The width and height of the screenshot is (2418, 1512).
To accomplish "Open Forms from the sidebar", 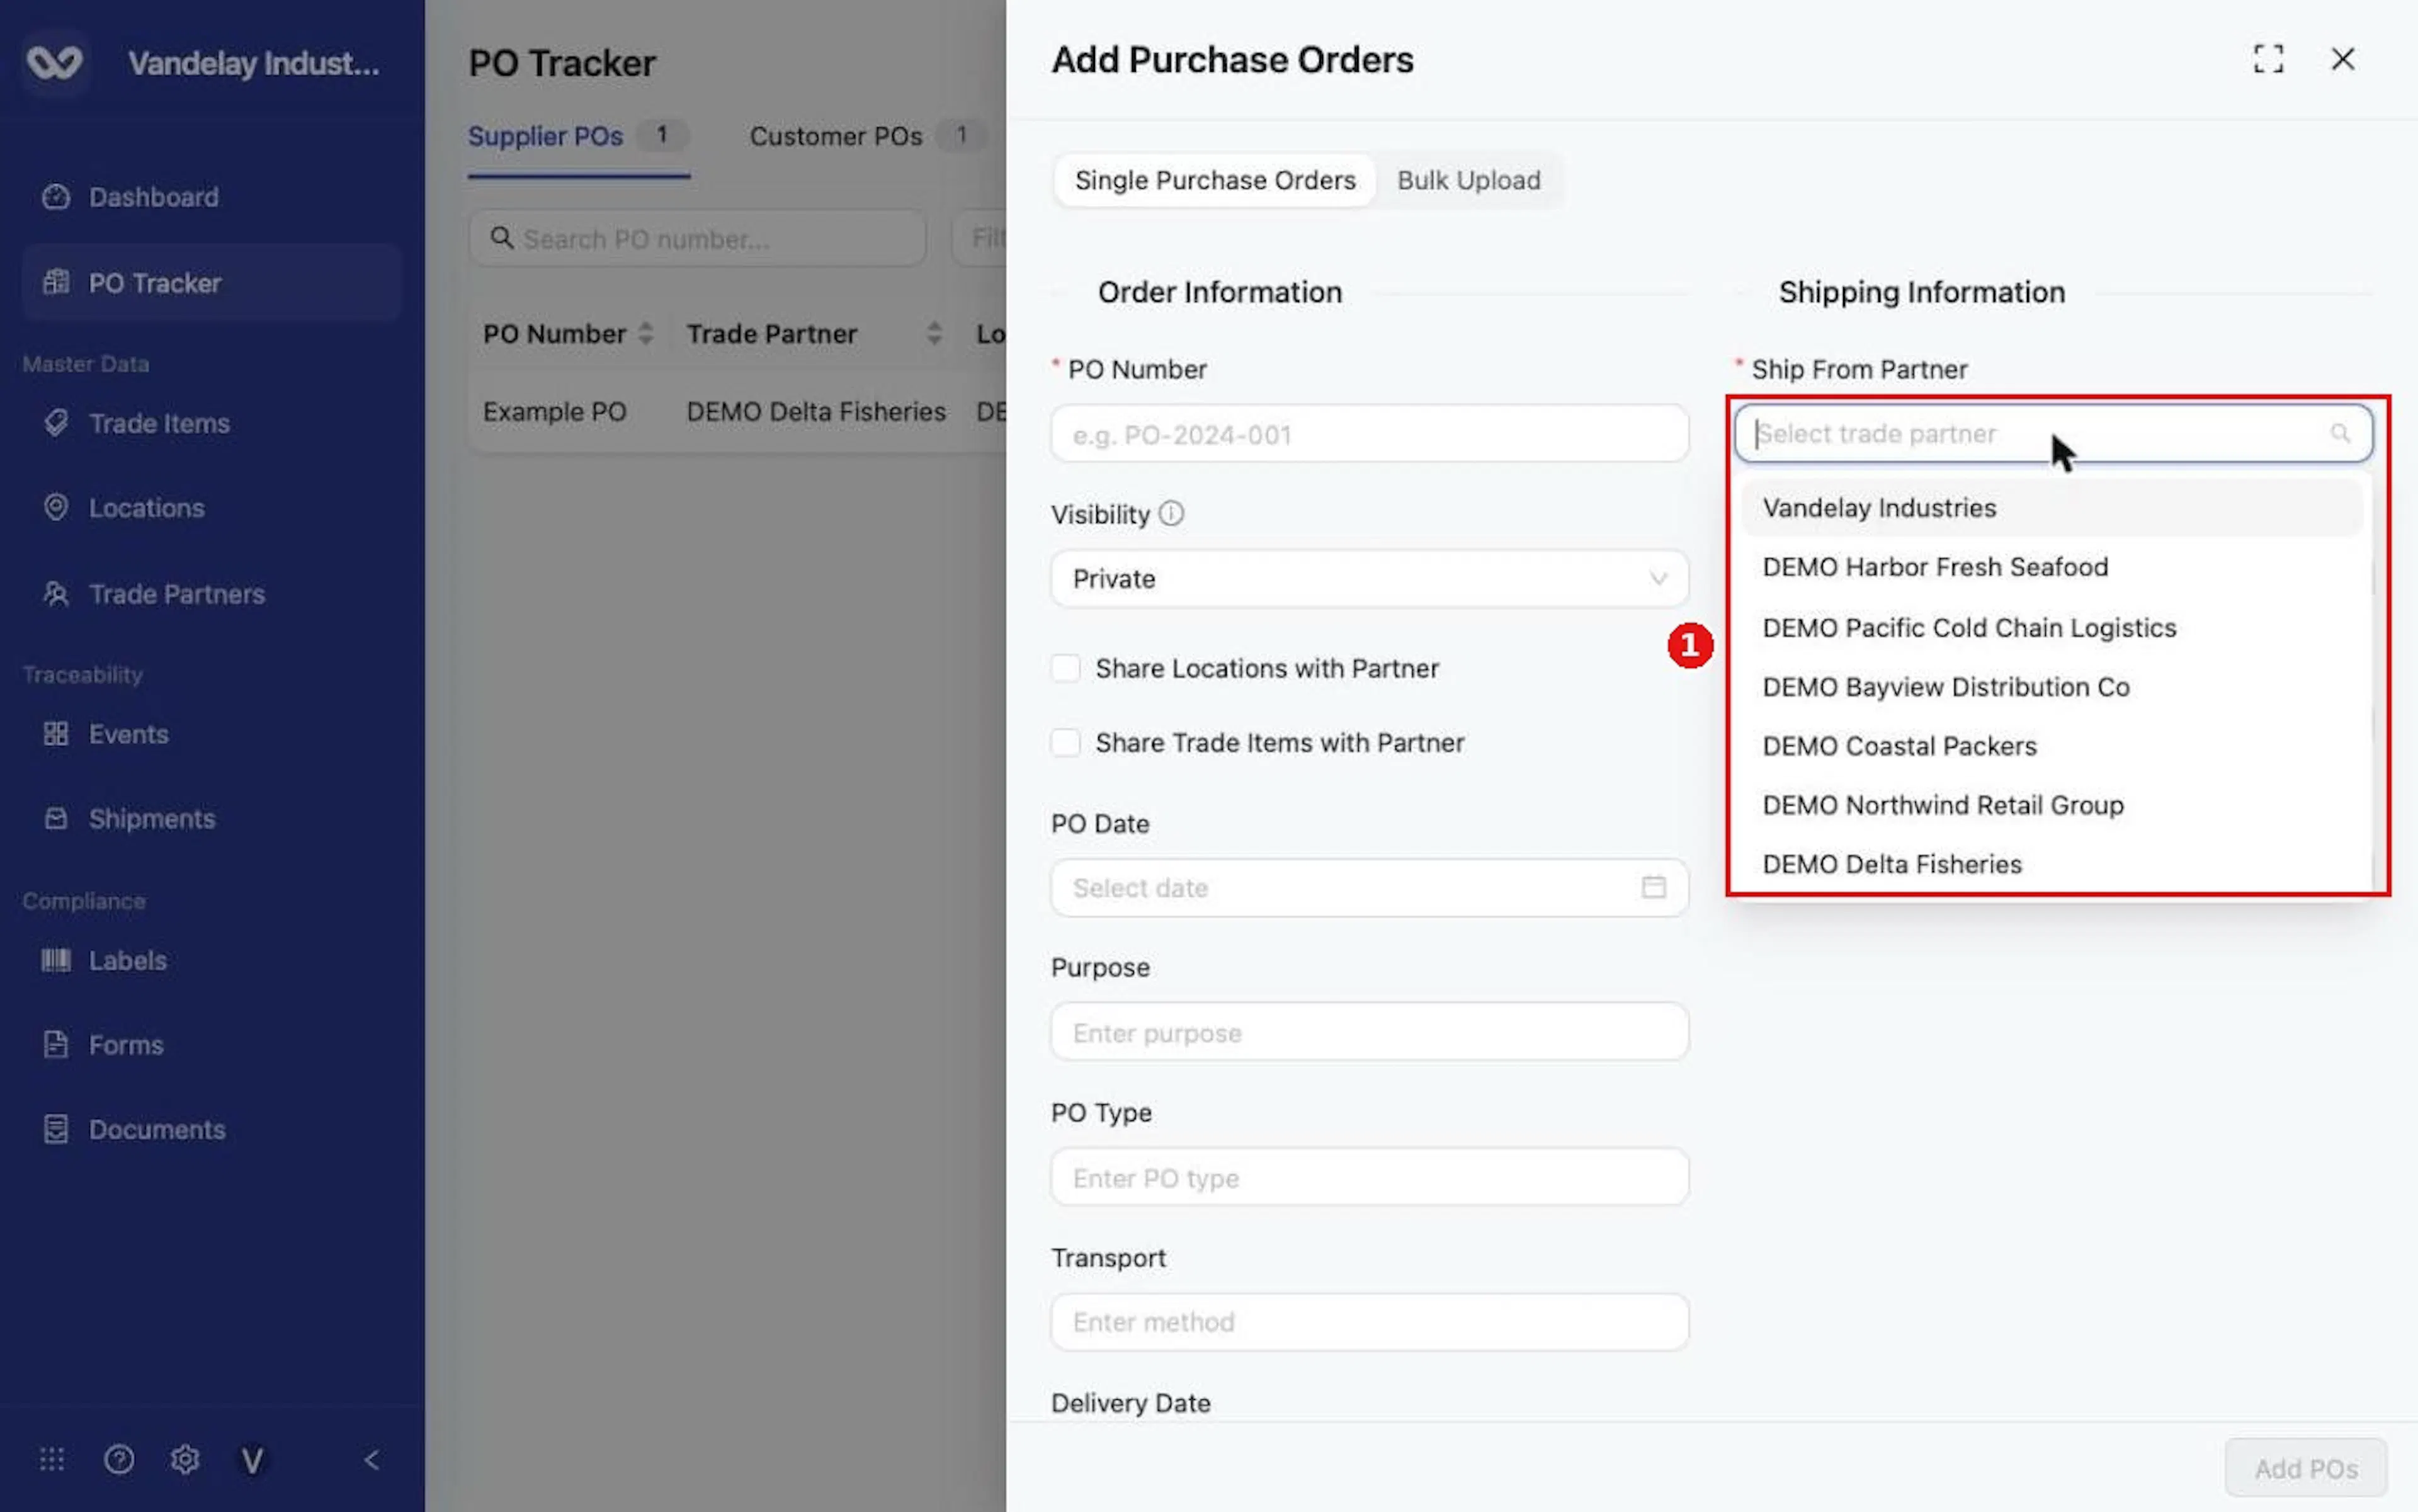I will coord(211,1045).
